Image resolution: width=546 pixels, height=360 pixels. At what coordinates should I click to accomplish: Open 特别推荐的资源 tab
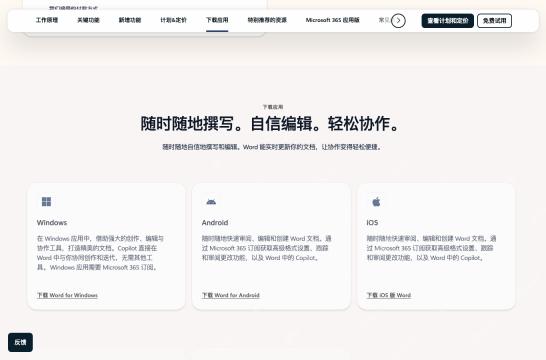pos(267,20)
